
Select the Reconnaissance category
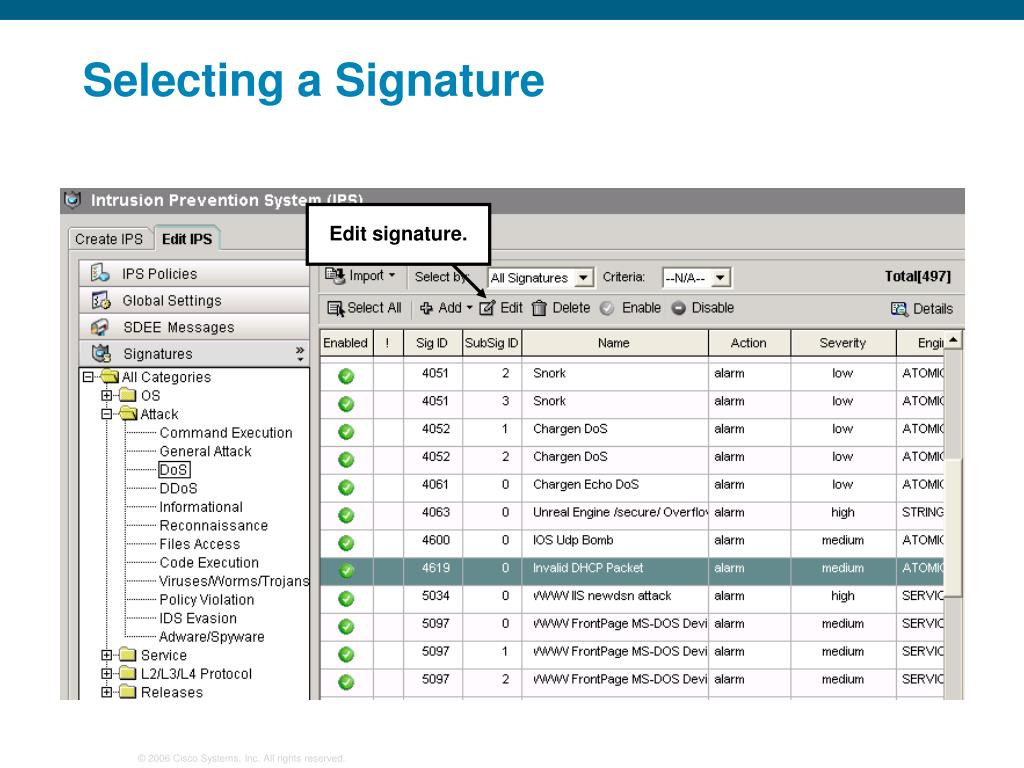tap(214, 526)
